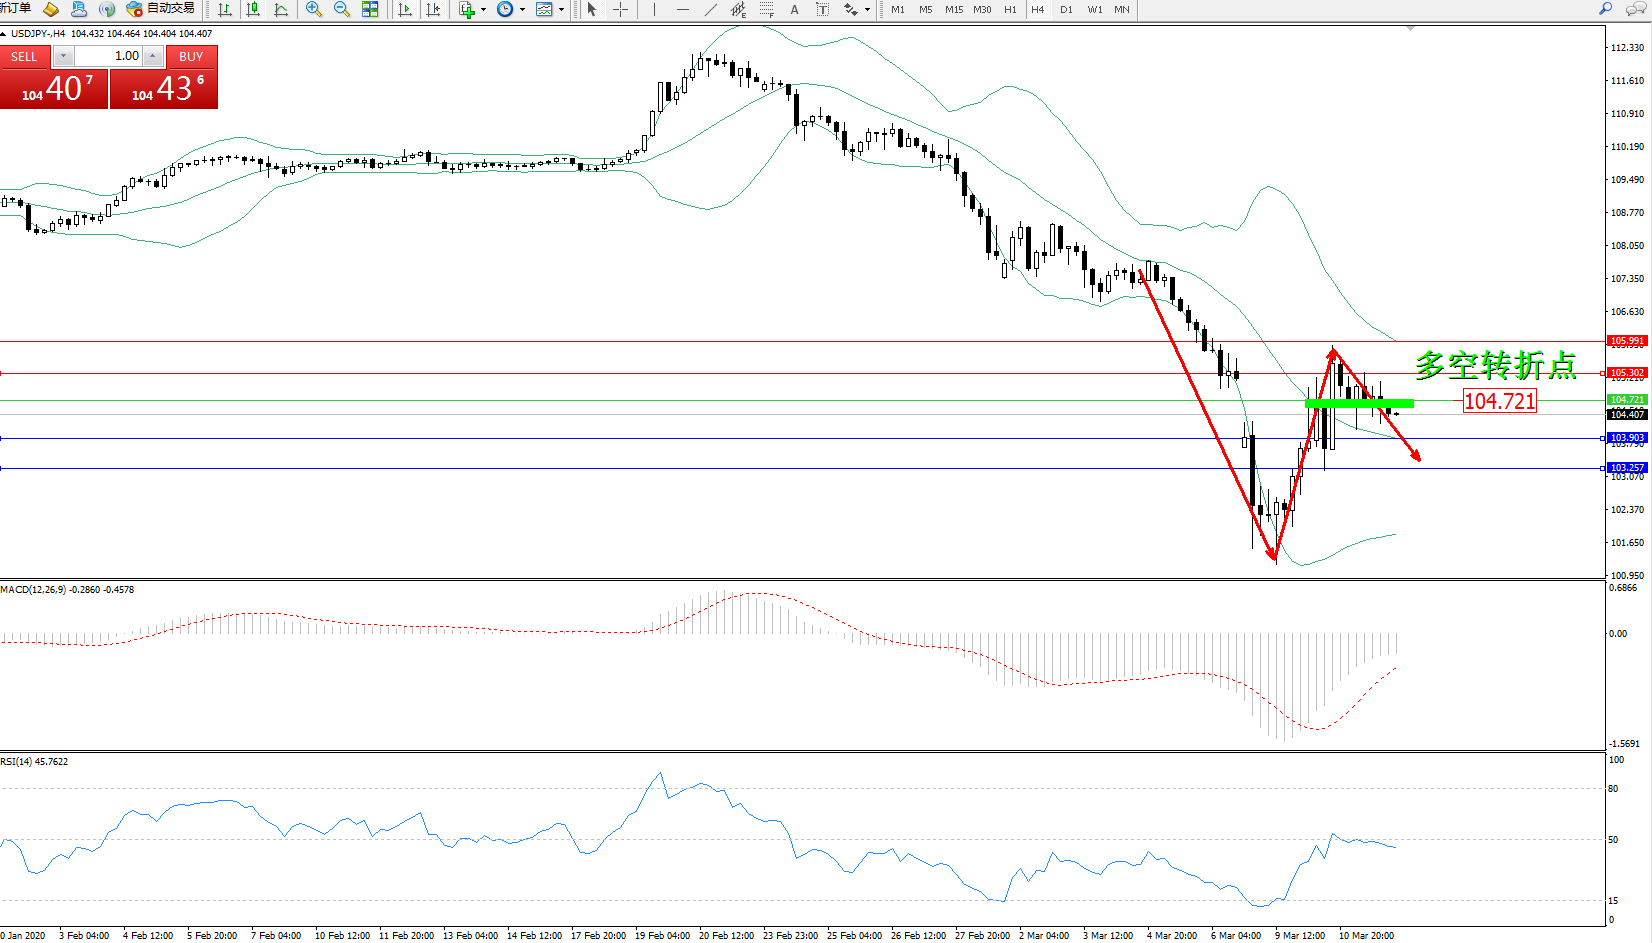
Task: Select the text label 'A' tool
Action: (794, 9)
